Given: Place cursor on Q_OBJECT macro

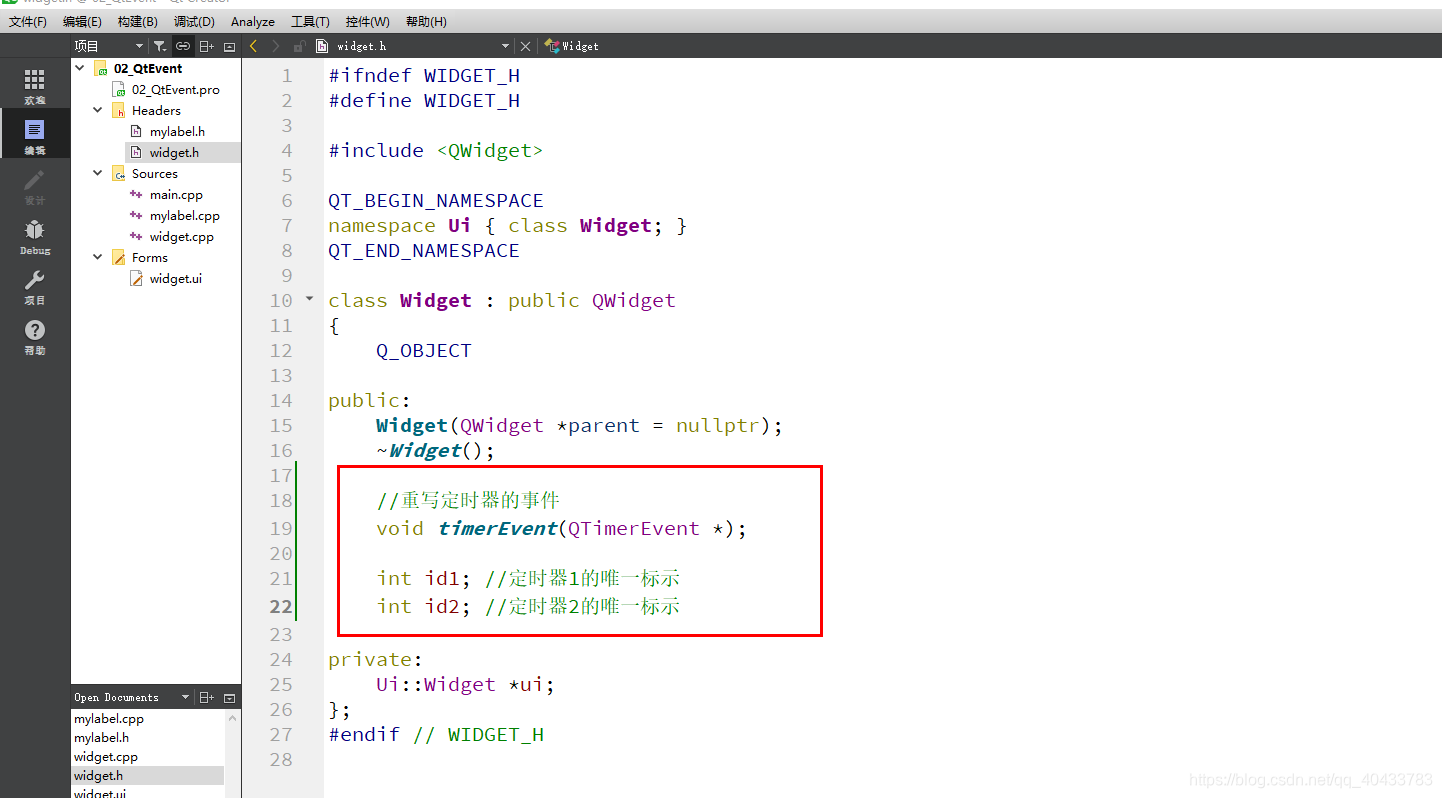Looking at the screenshot, I should coord(424,350).
